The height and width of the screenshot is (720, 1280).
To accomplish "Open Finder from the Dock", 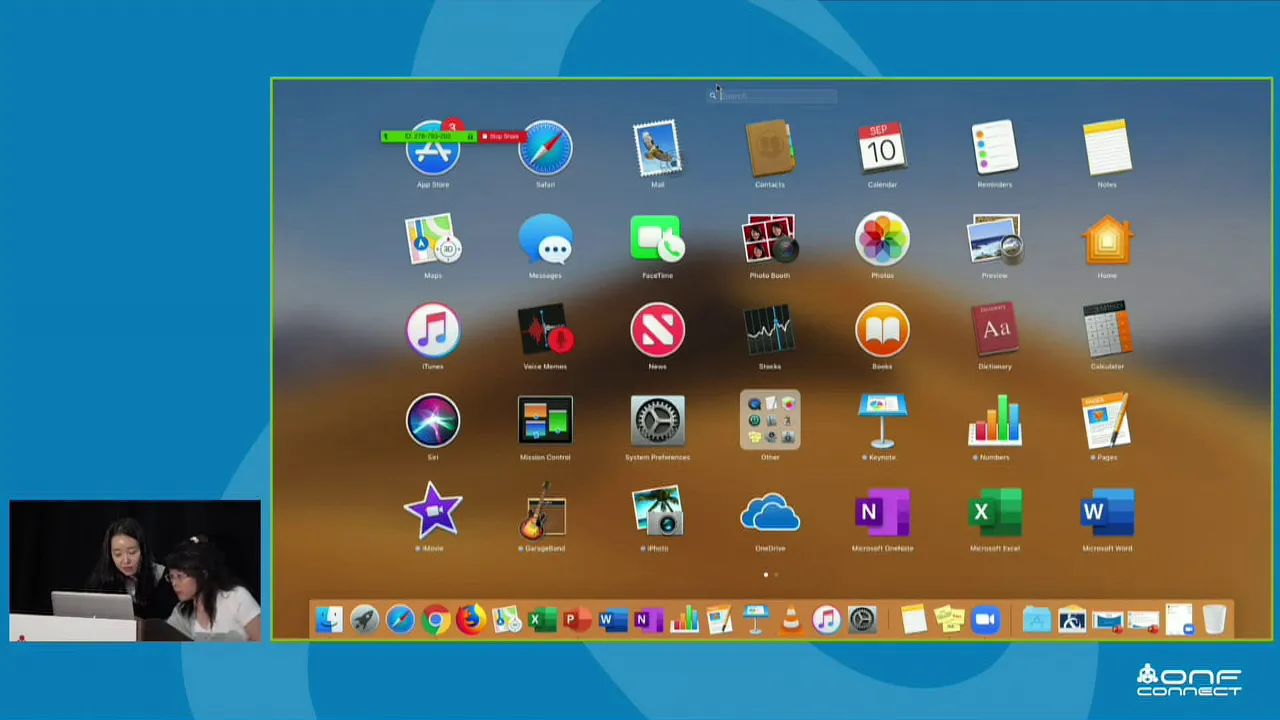I will [329, 620].
